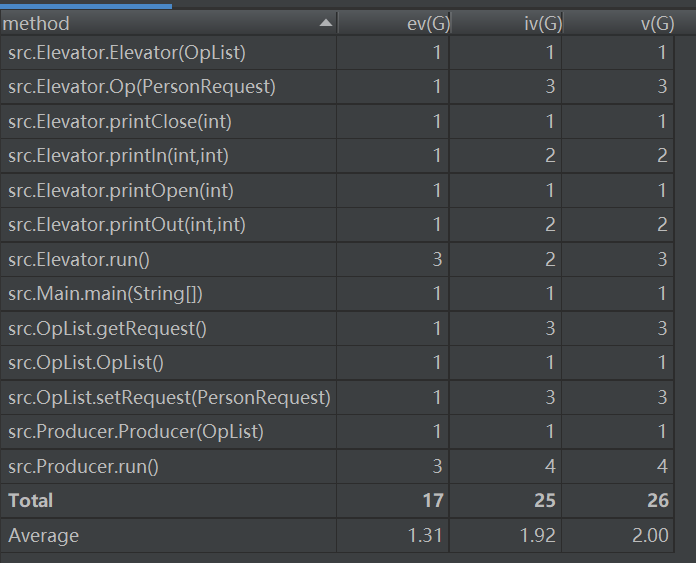
Task: Click the v(G) column header
Action: [x=619, y=23]
